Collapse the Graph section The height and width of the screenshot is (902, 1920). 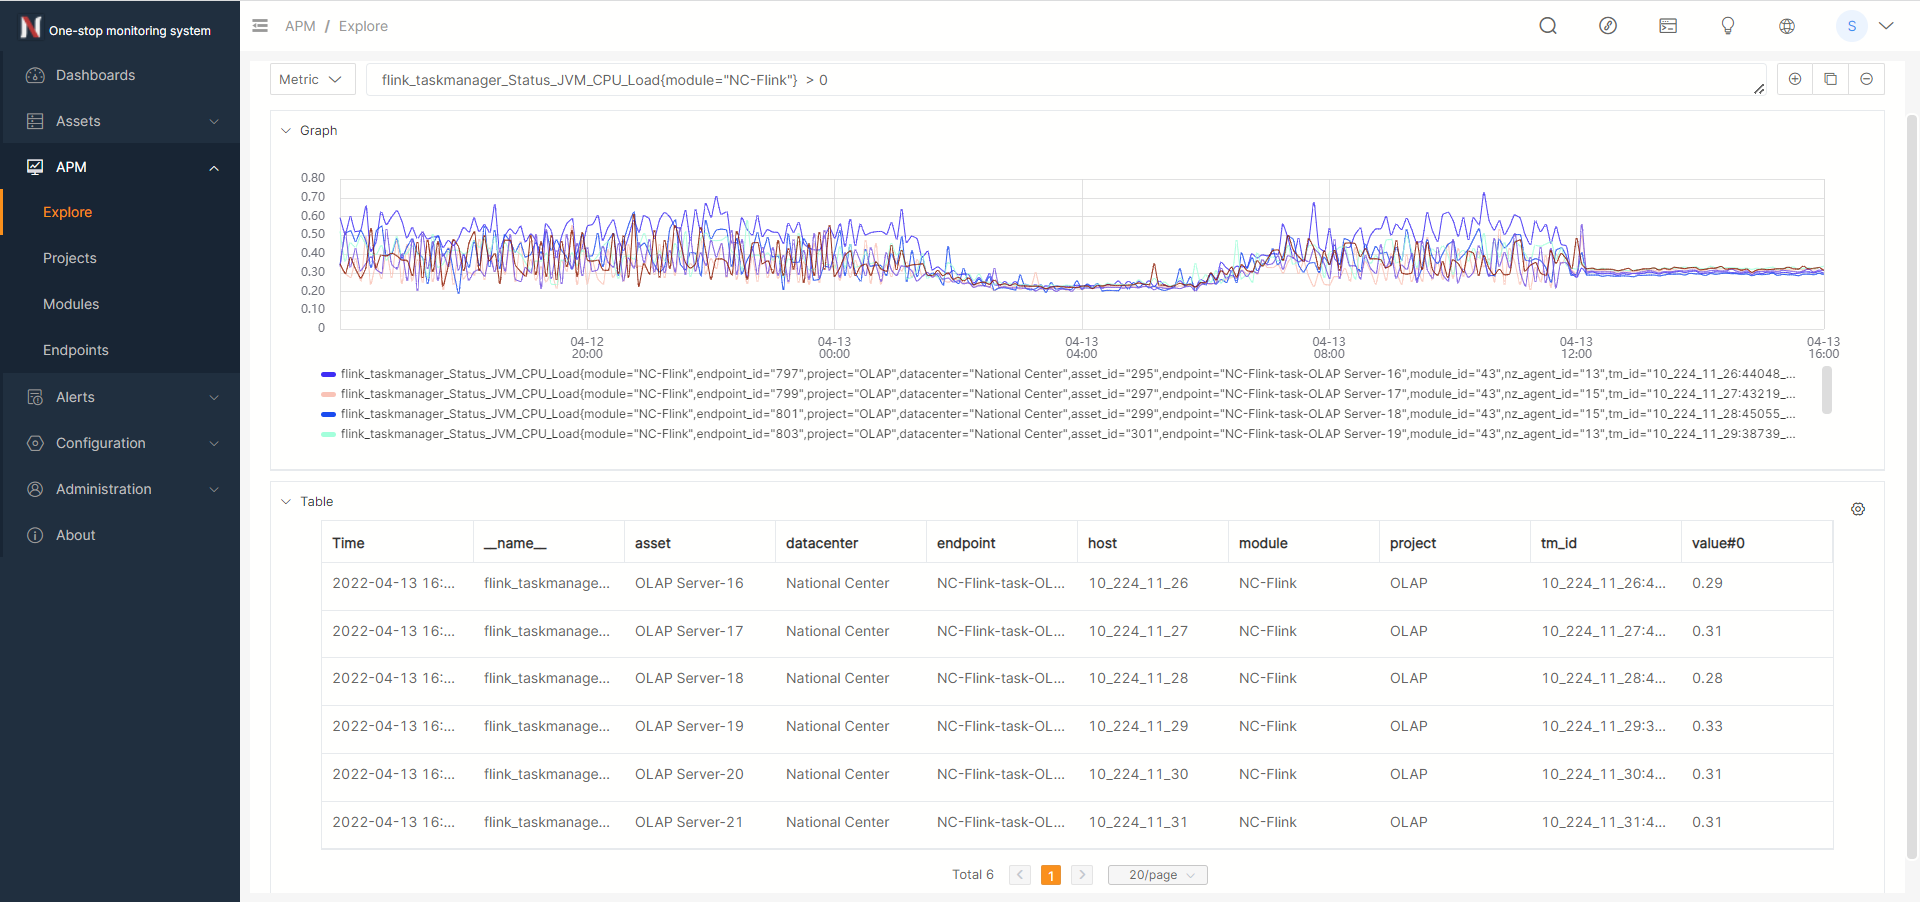click(x=286, y=131)
